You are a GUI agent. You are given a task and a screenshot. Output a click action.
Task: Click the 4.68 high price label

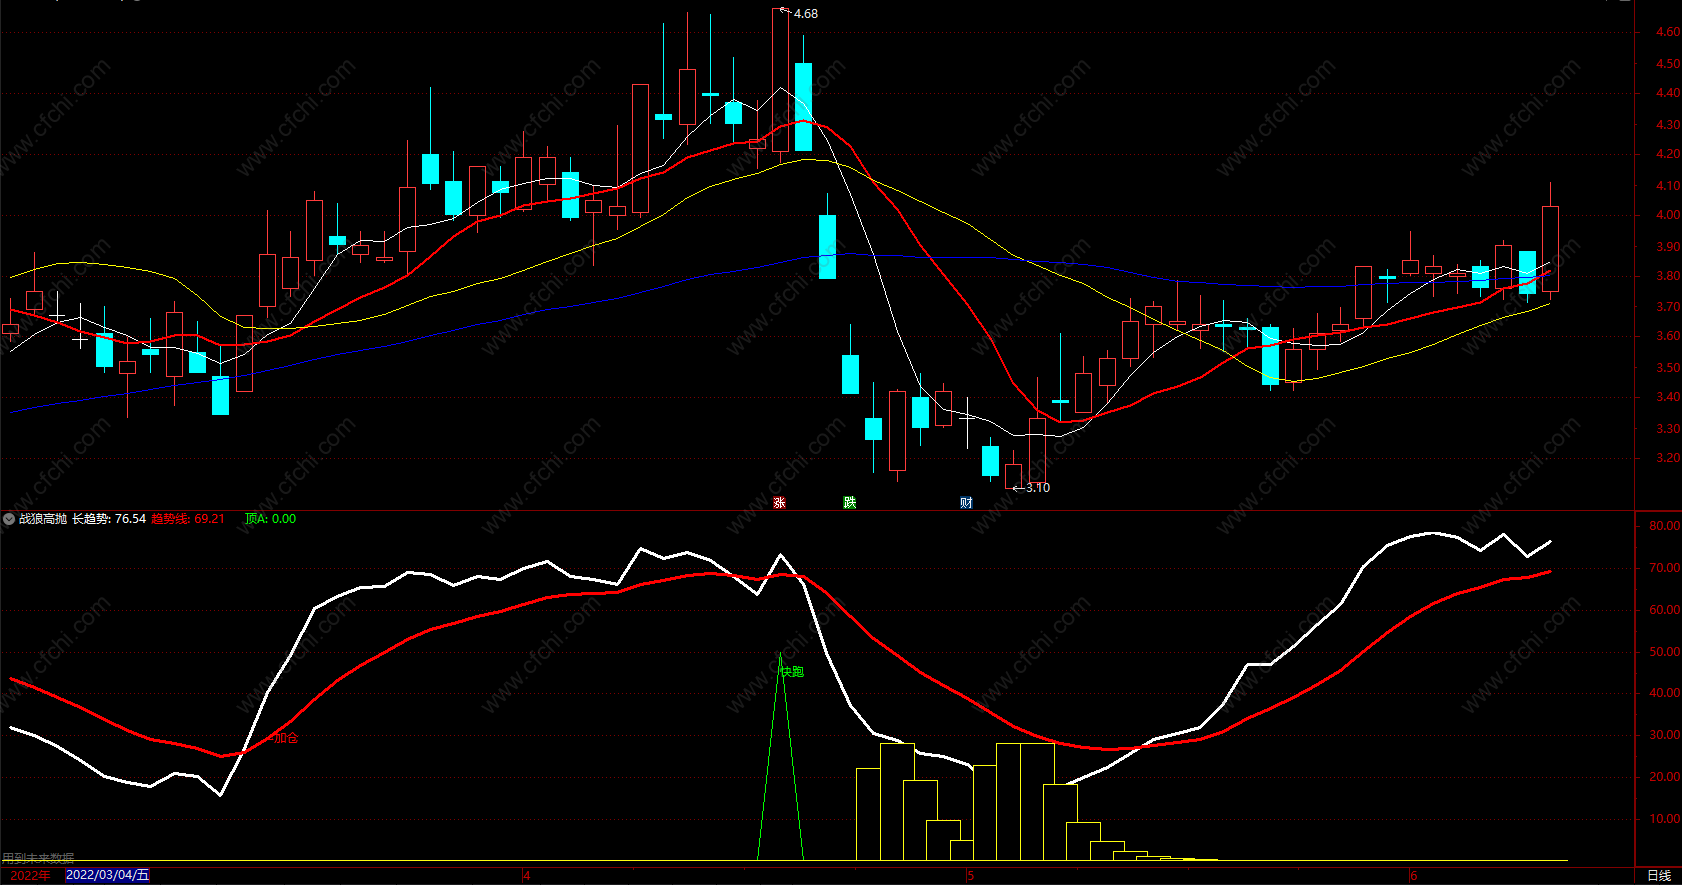tap(805, 14)
